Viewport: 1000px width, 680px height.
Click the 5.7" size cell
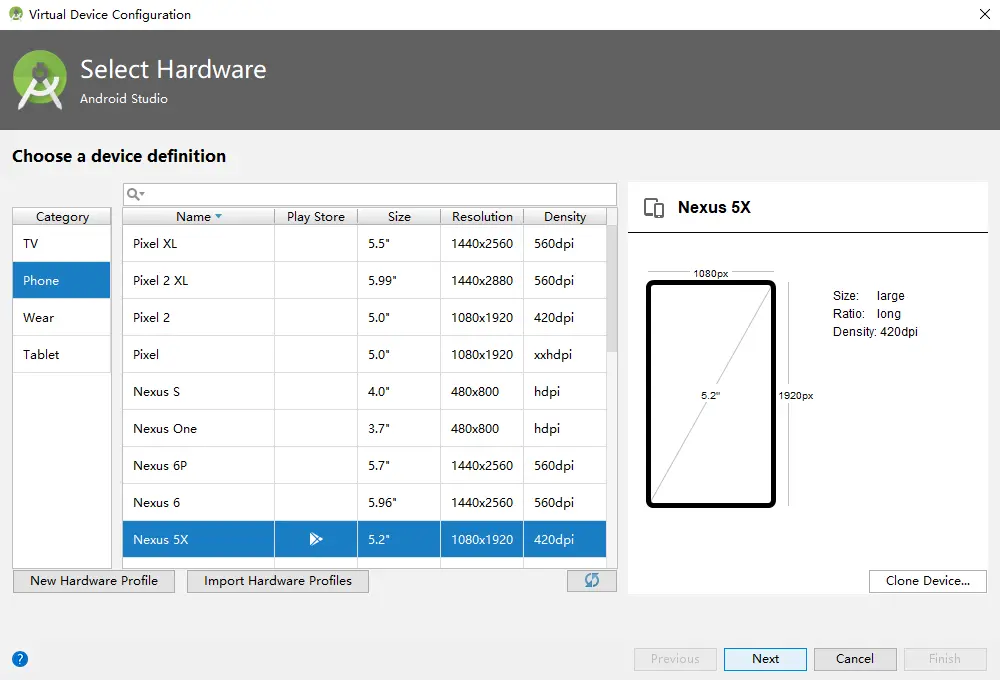click(399, 466)
